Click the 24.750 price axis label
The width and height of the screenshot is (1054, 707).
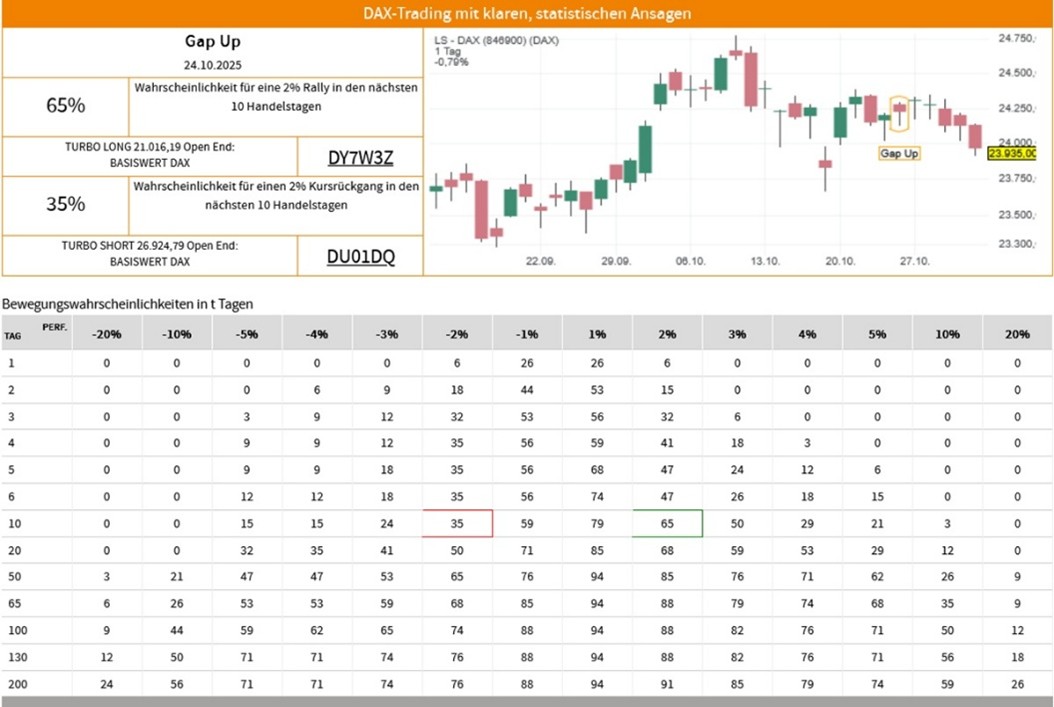1015,39
